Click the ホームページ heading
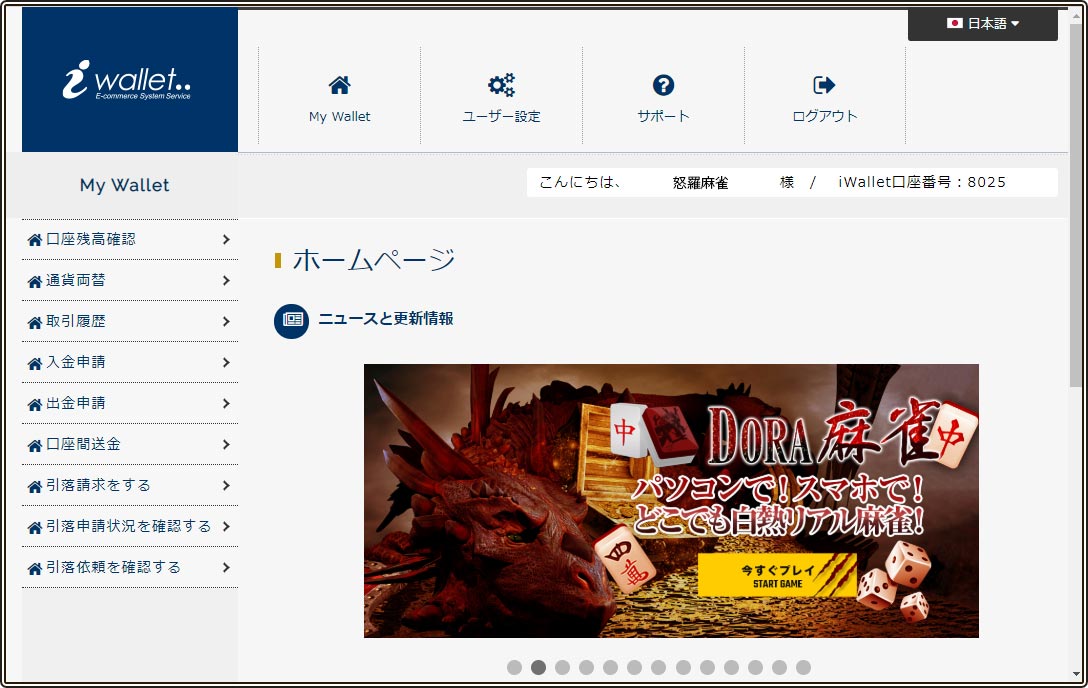This screenshot has height=688, width=1088. [x=373, y=260]
